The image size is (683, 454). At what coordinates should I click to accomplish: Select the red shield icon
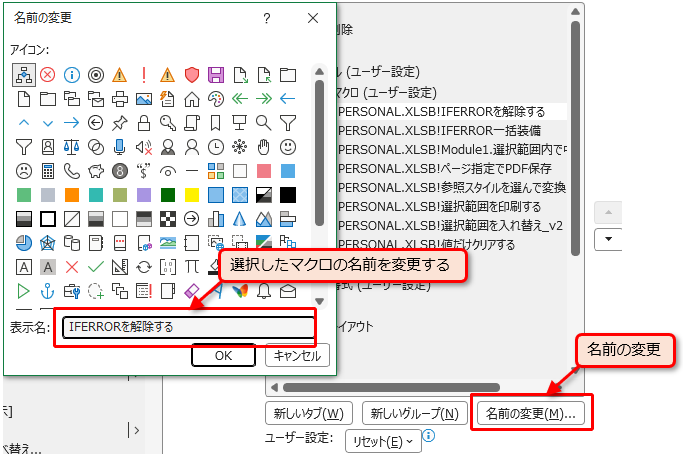tap(191, 74)
